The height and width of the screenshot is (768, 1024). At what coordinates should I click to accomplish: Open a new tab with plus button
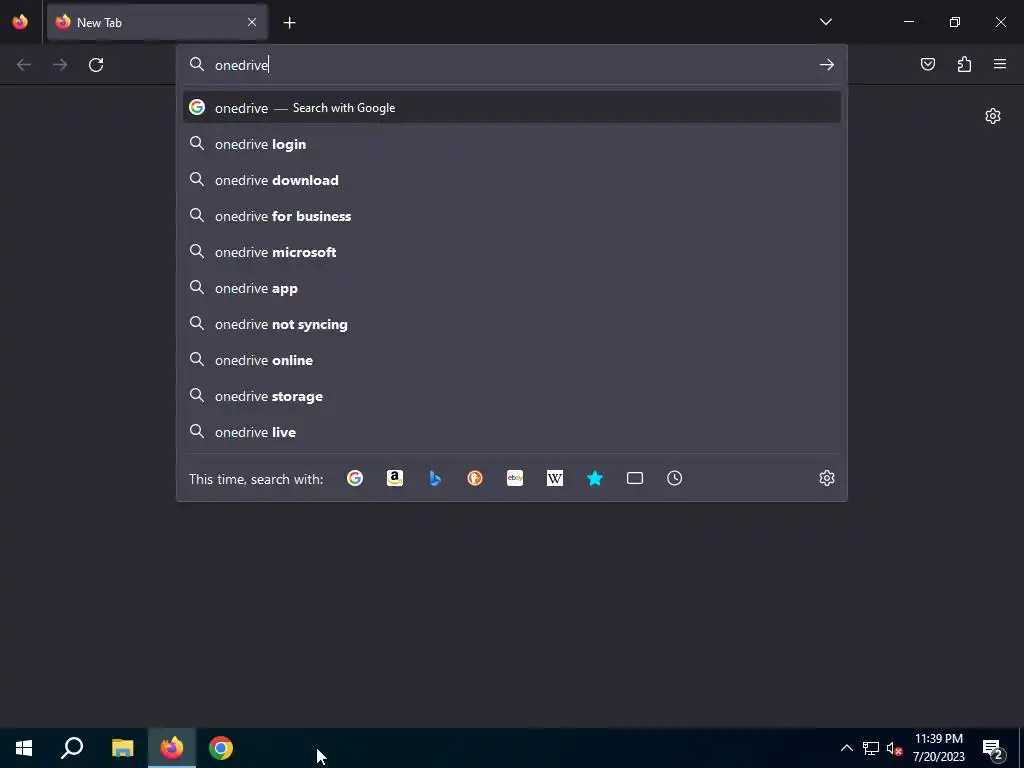pos(289,23)
